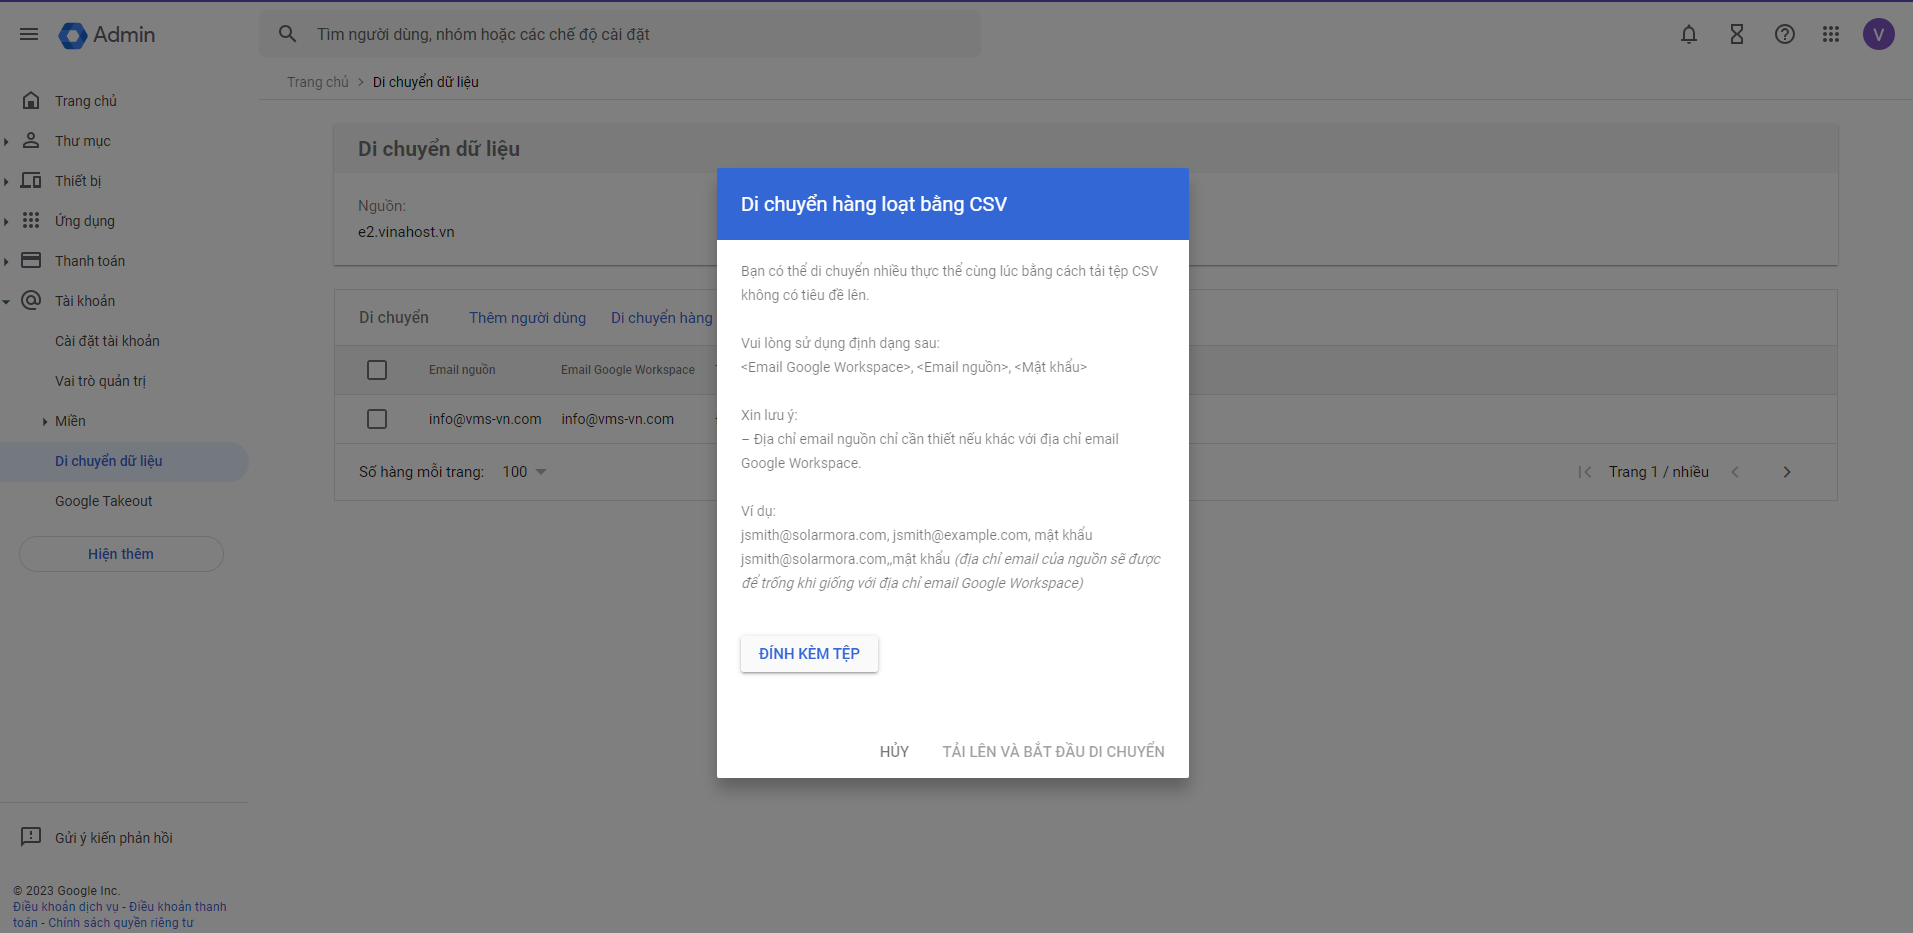Open Google Takeout in sidebar
The width and height of the screenshot is (1913, 933).
pos(104,501)
